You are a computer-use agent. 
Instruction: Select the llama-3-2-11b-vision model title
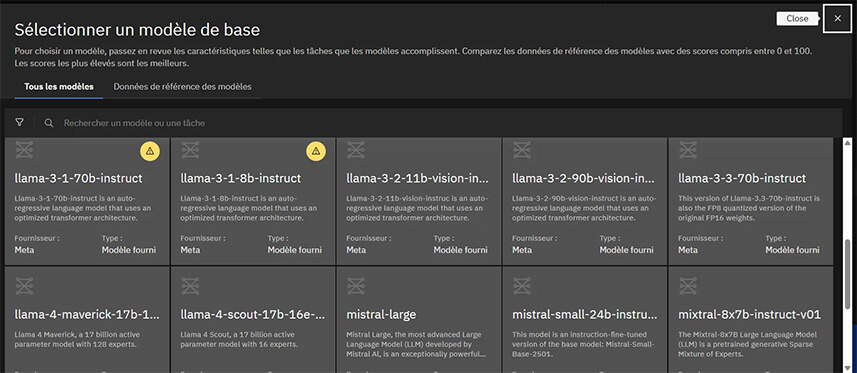[418, 178]
